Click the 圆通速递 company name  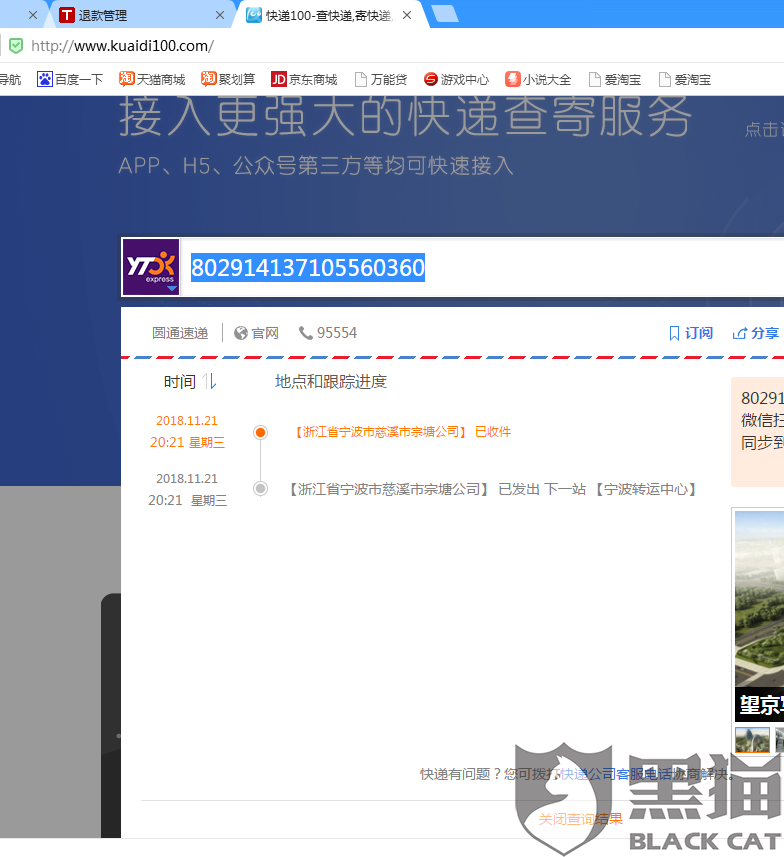point(180,333)
